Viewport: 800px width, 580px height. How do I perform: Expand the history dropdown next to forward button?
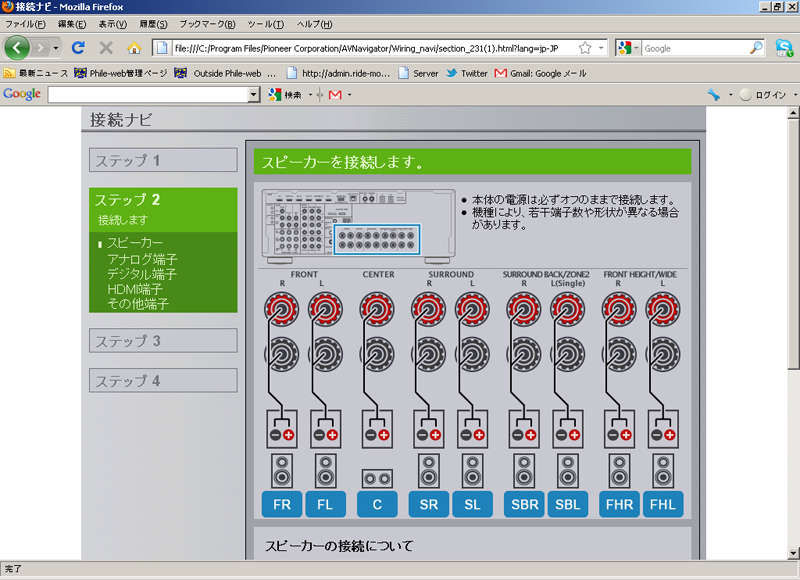pyautogui.click(x=56, y=48)
